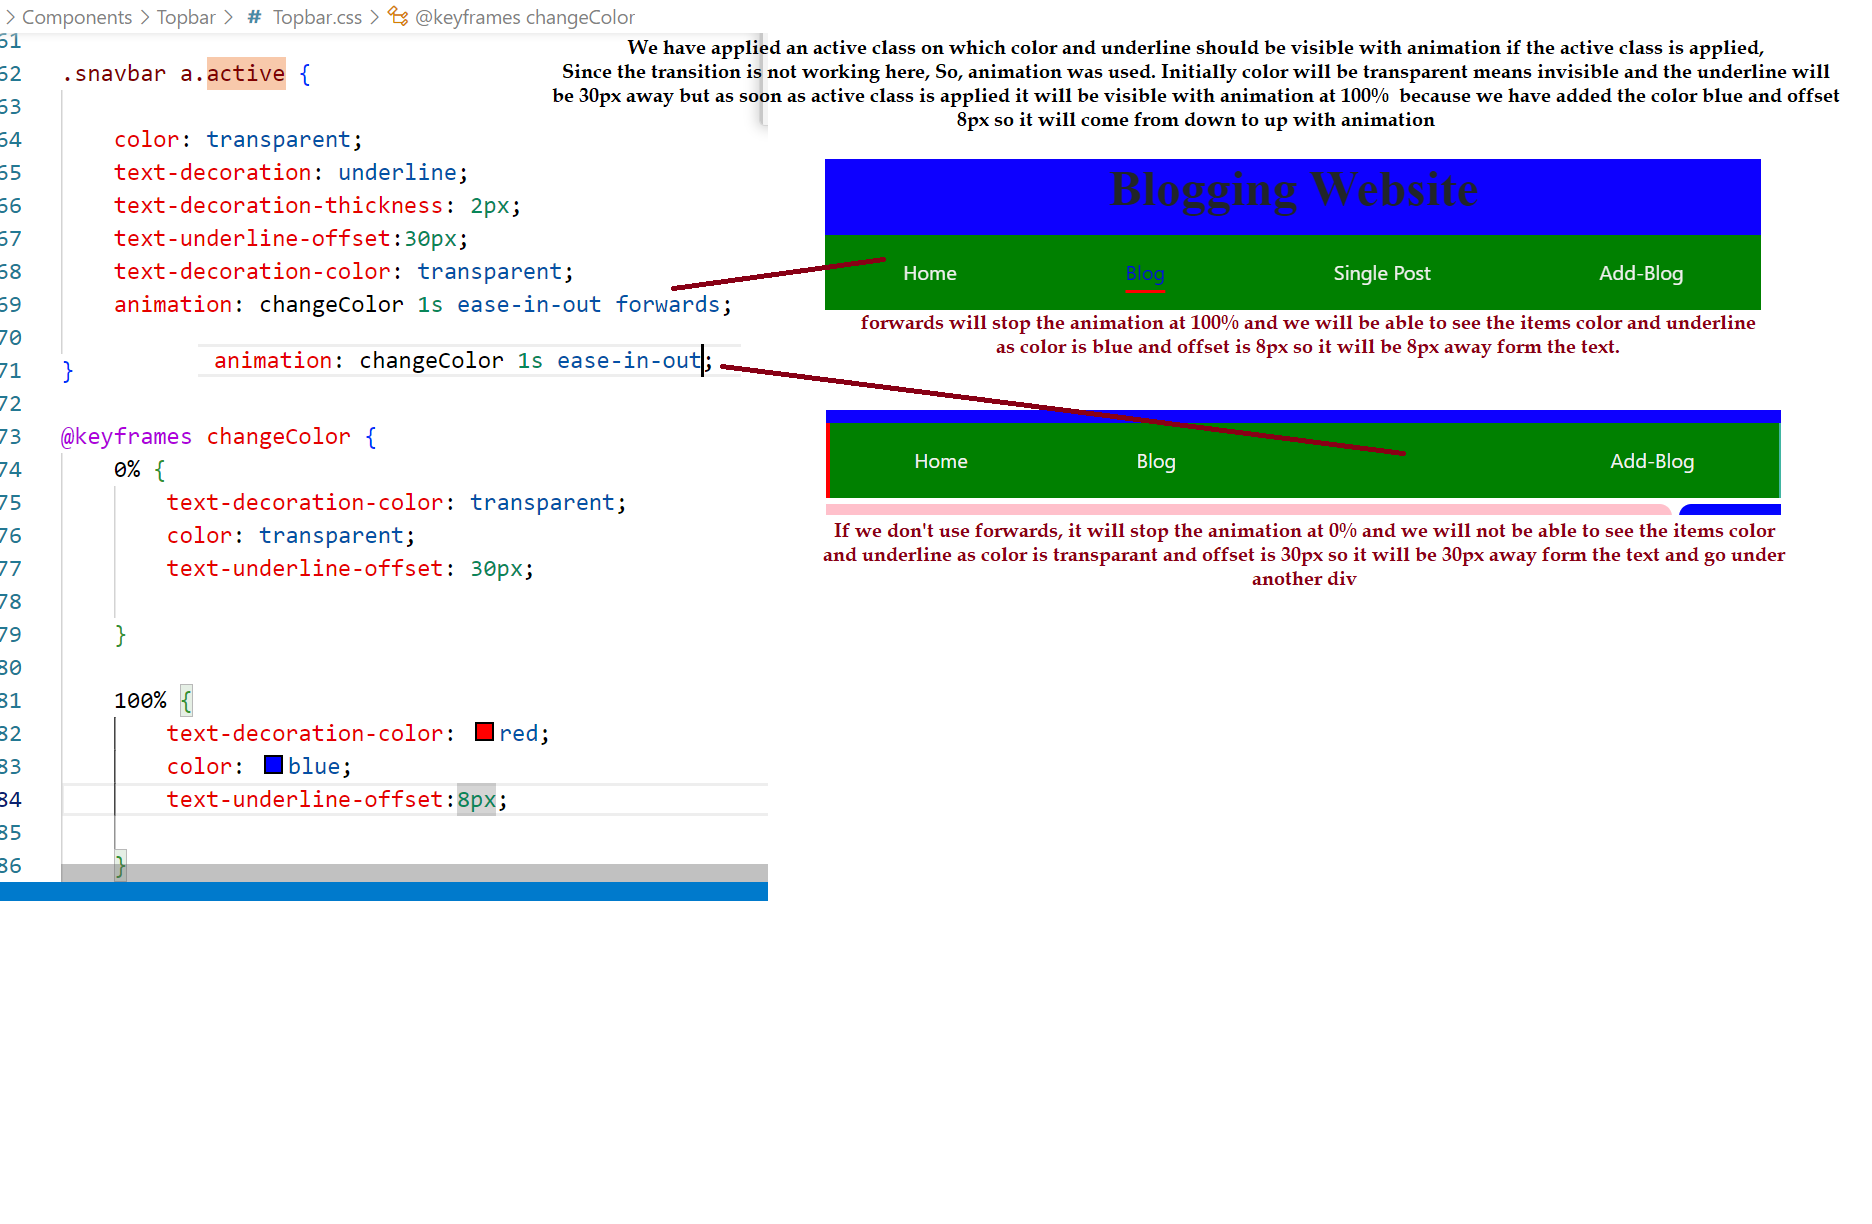
Task: Click line number 73 in the gutter
Action: [x=11, y=436]
